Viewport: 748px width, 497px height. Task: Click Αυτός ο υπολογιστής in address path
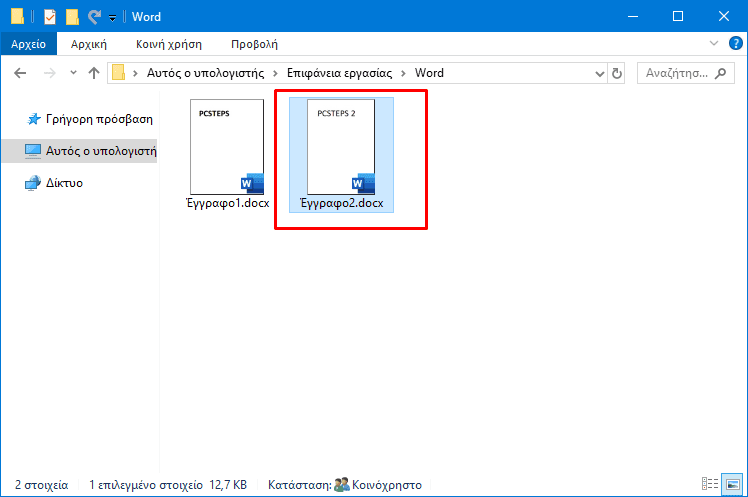(205, 73)
